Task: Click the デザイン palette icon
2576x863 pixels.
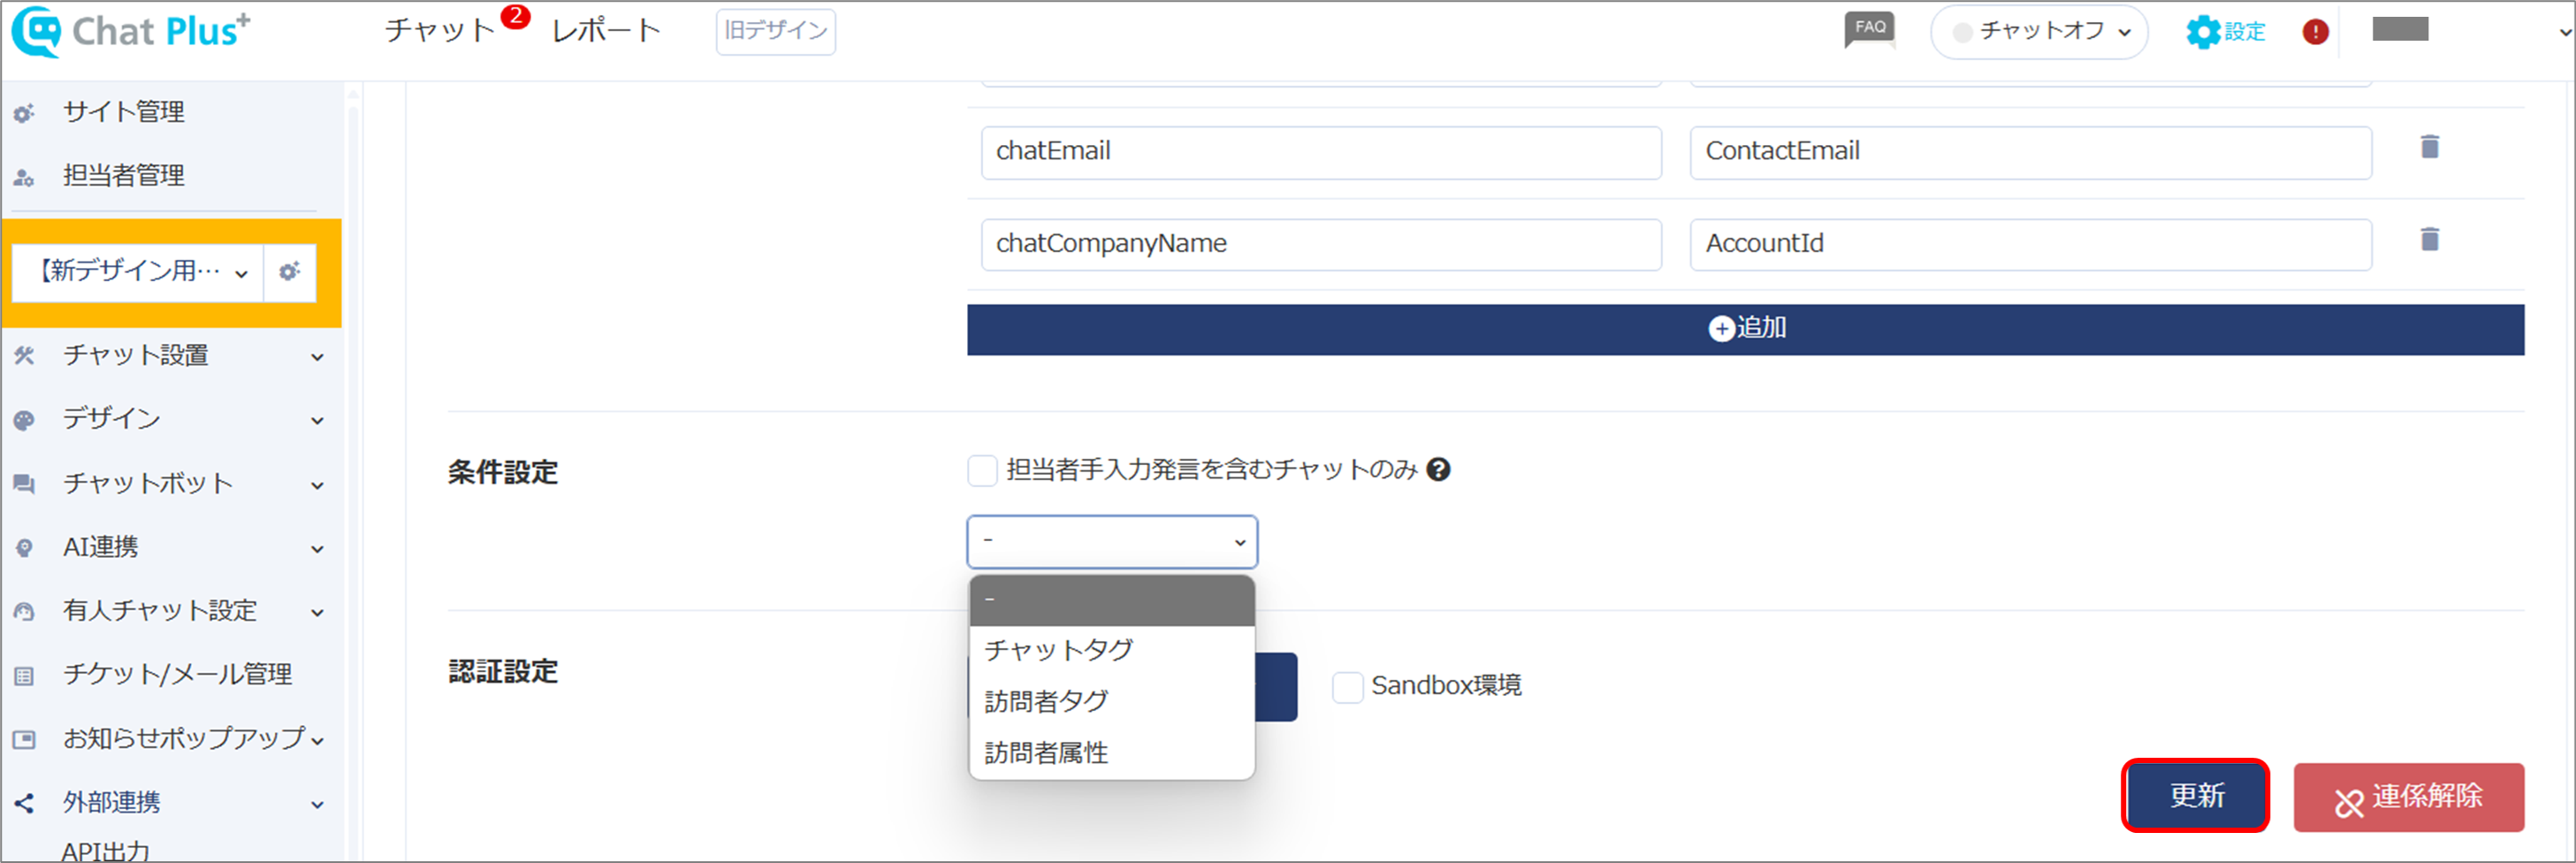Action: pos(24,420)
